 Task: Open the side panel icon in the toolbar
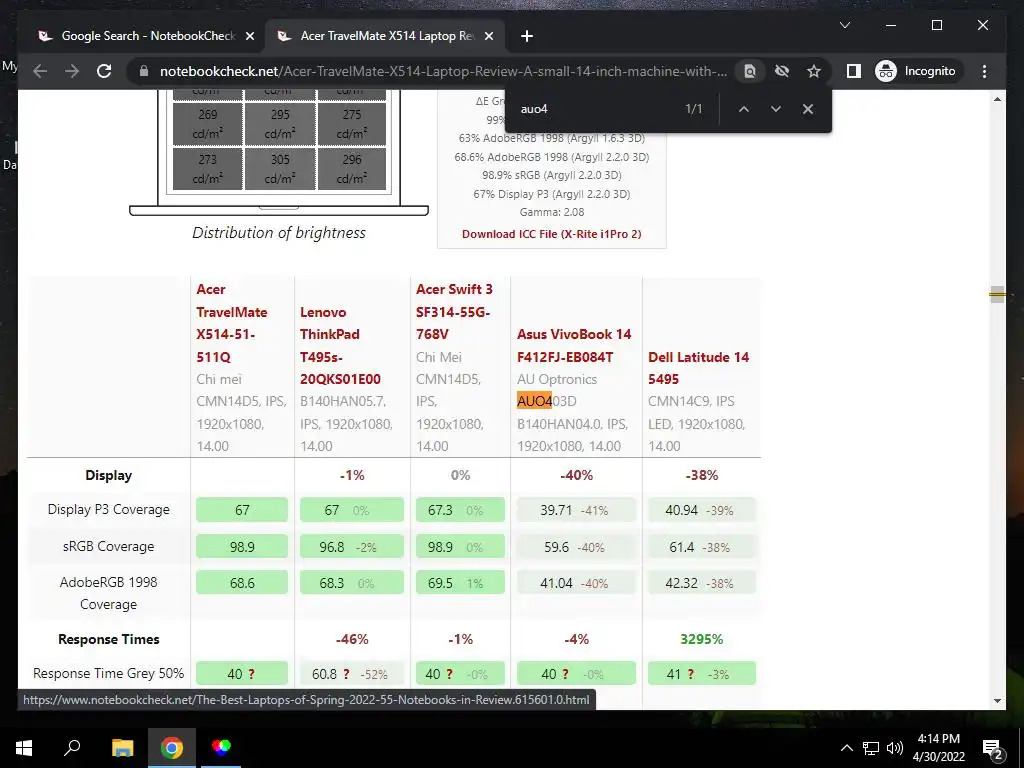click(x=854, y=71)
